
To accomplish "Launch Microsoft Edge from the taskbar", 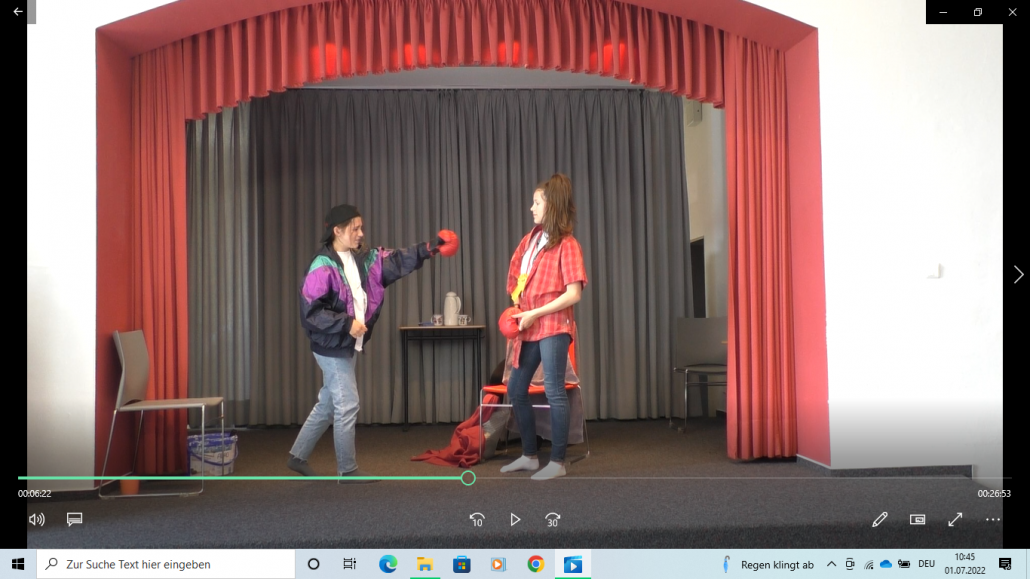I will pyautogui.click(x=388, y=564).
